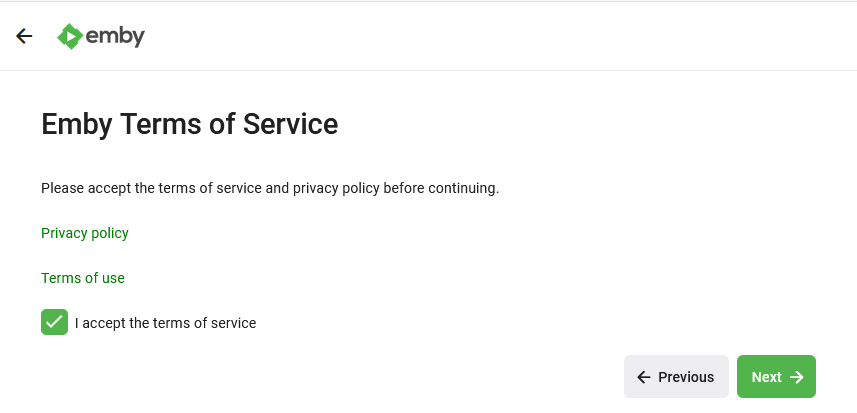Image resolution: width=857 pixels, height=413 pixels.
Task: Click the left arrow inside Previous button
Action: tap(644, 377)
